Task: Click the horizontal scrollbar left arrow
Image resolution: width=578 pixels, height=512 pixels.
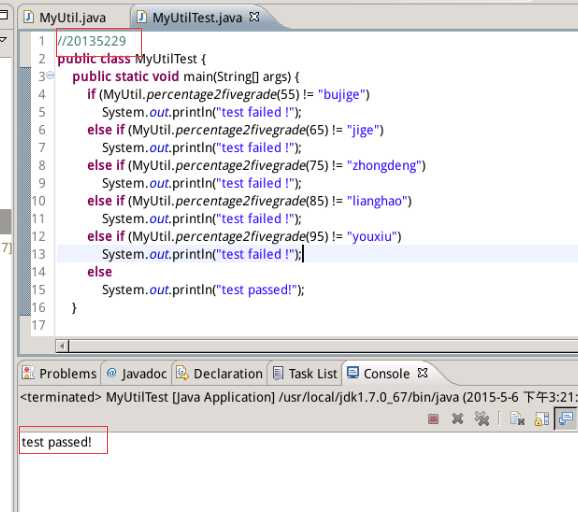Action: pos(62,346)
